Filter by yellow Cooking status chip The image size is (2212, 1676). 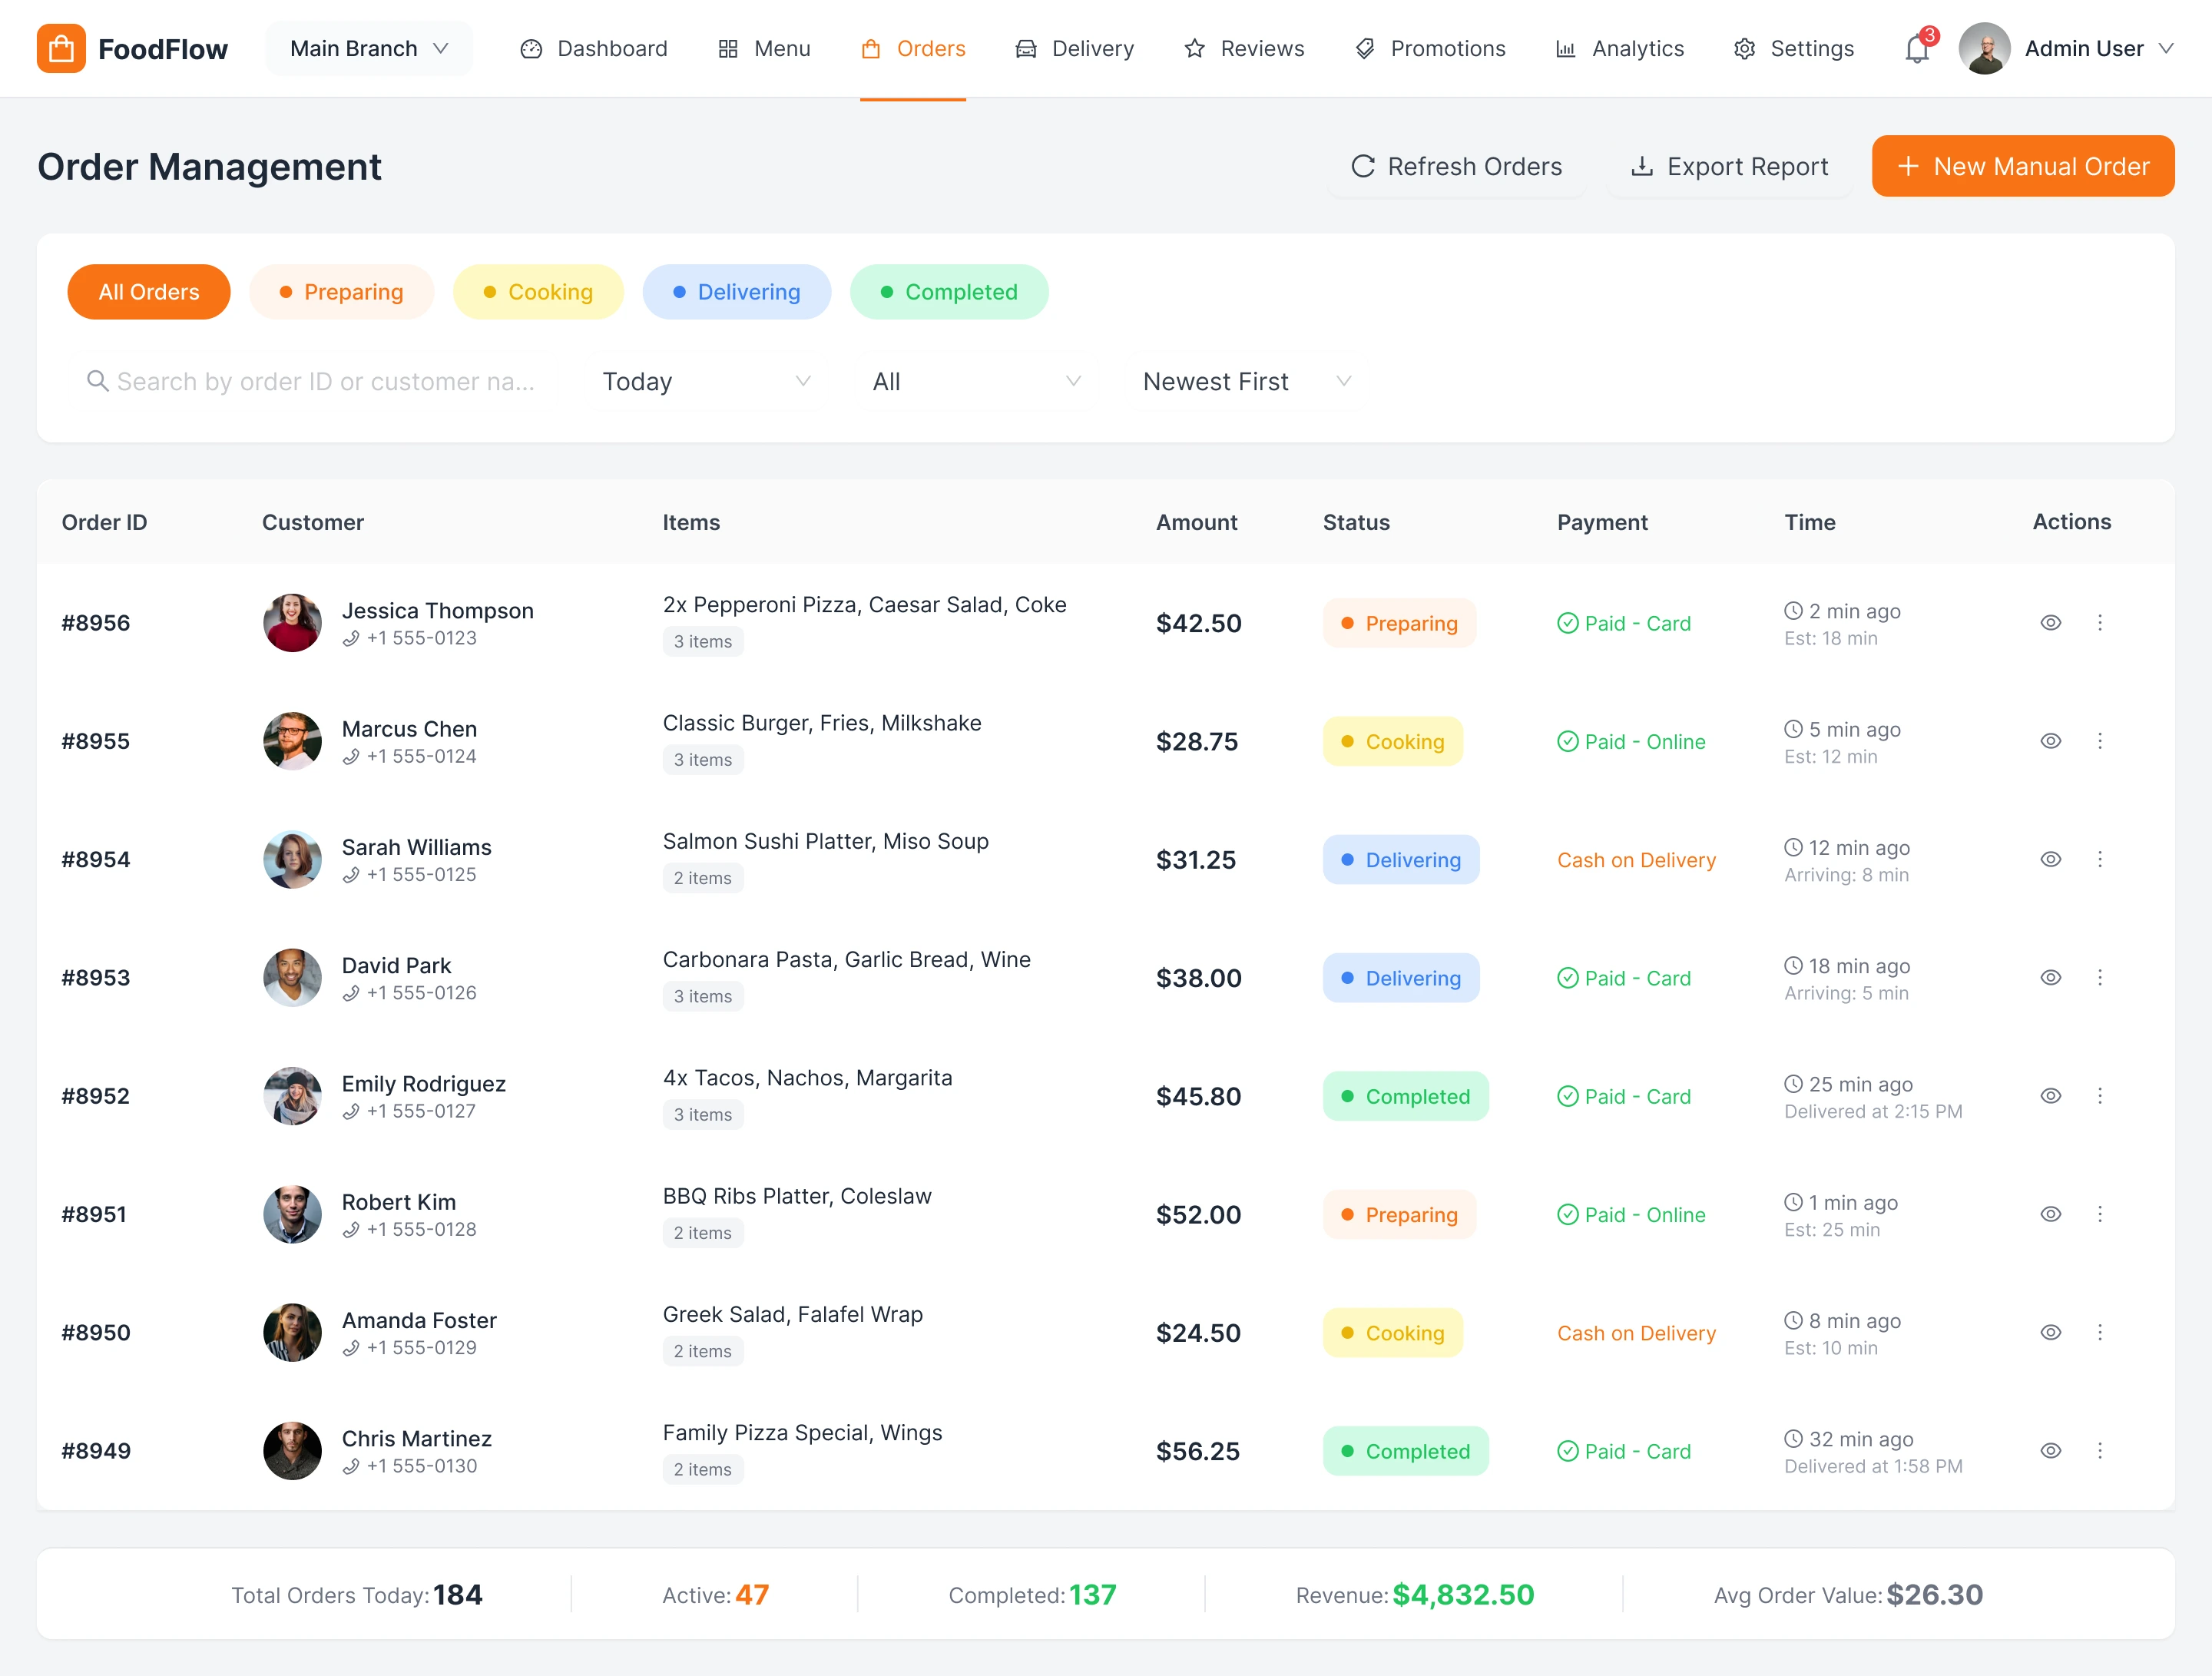tap(538, 292)
